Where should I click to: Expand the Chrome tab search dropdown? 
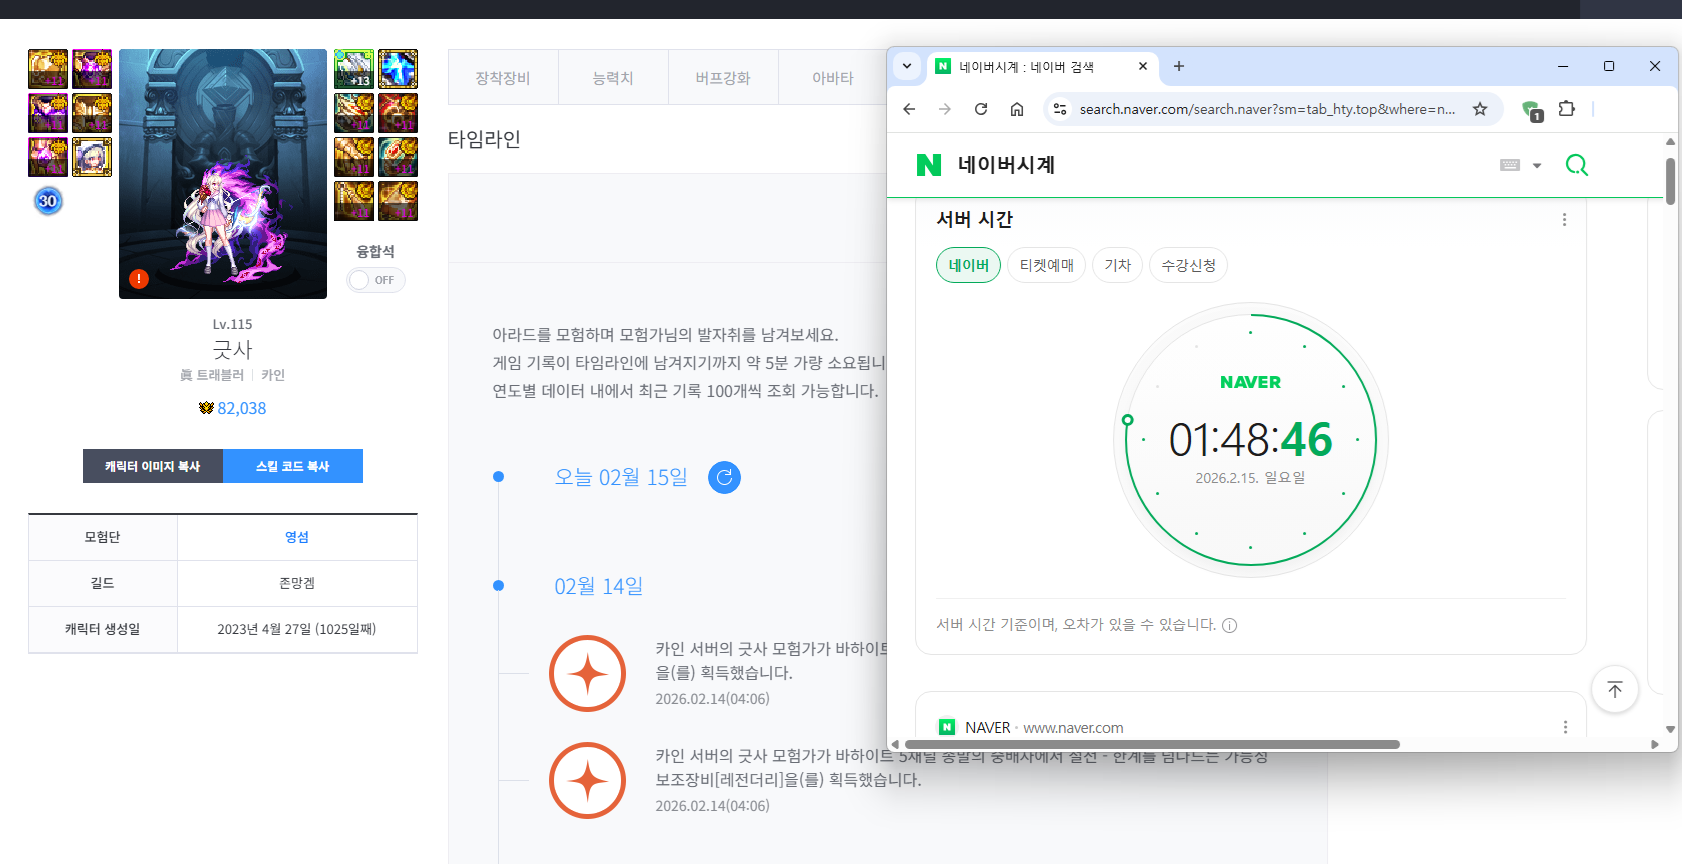907,66
